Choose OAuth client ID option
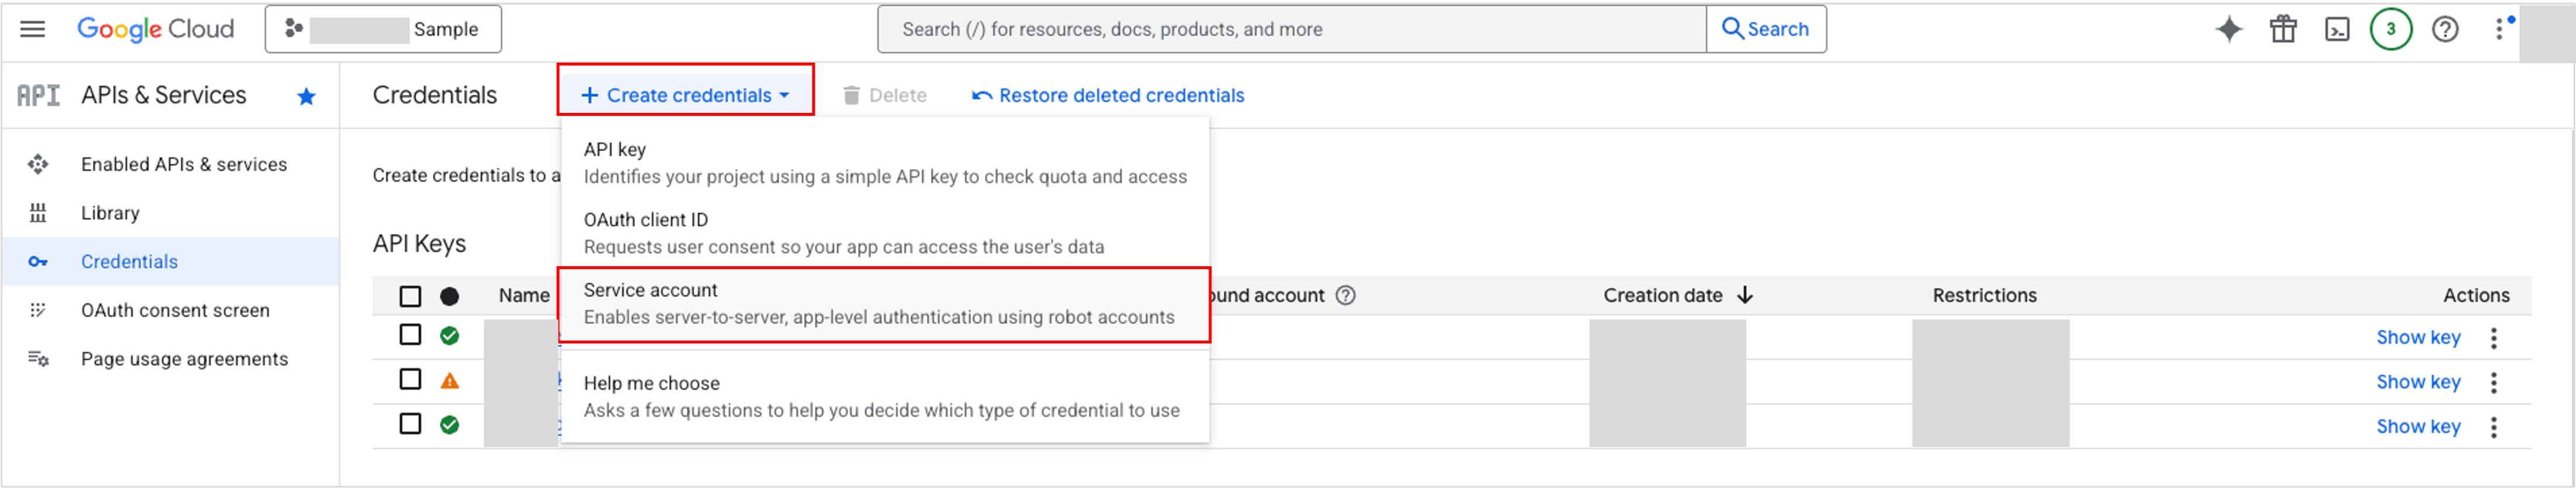 click(885, 233)
